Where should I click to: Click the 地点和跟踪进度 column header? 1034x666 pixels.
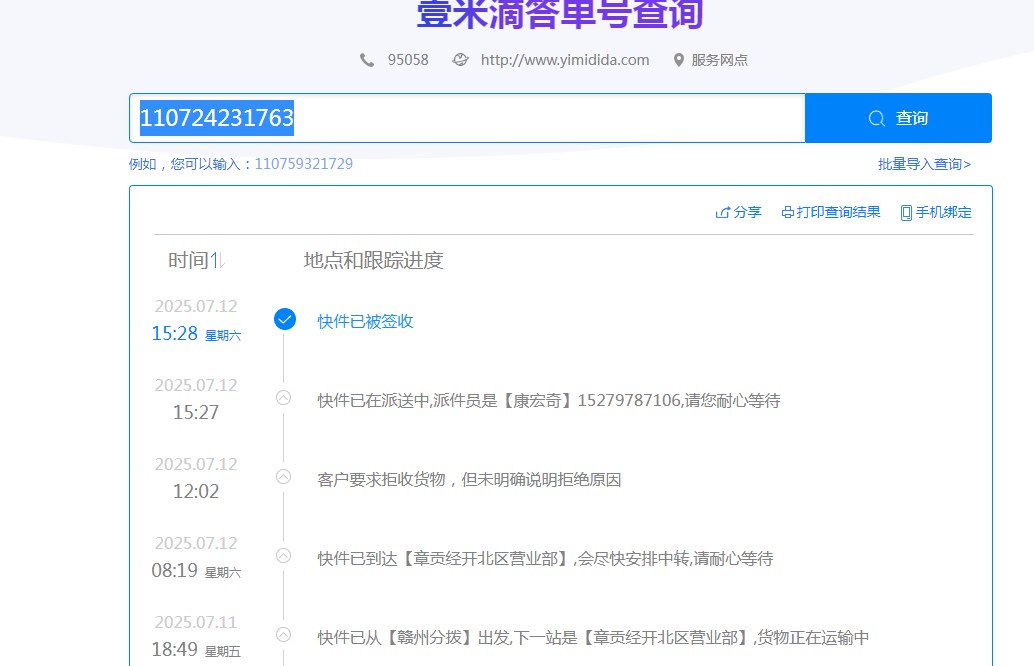tap(373, 260)
